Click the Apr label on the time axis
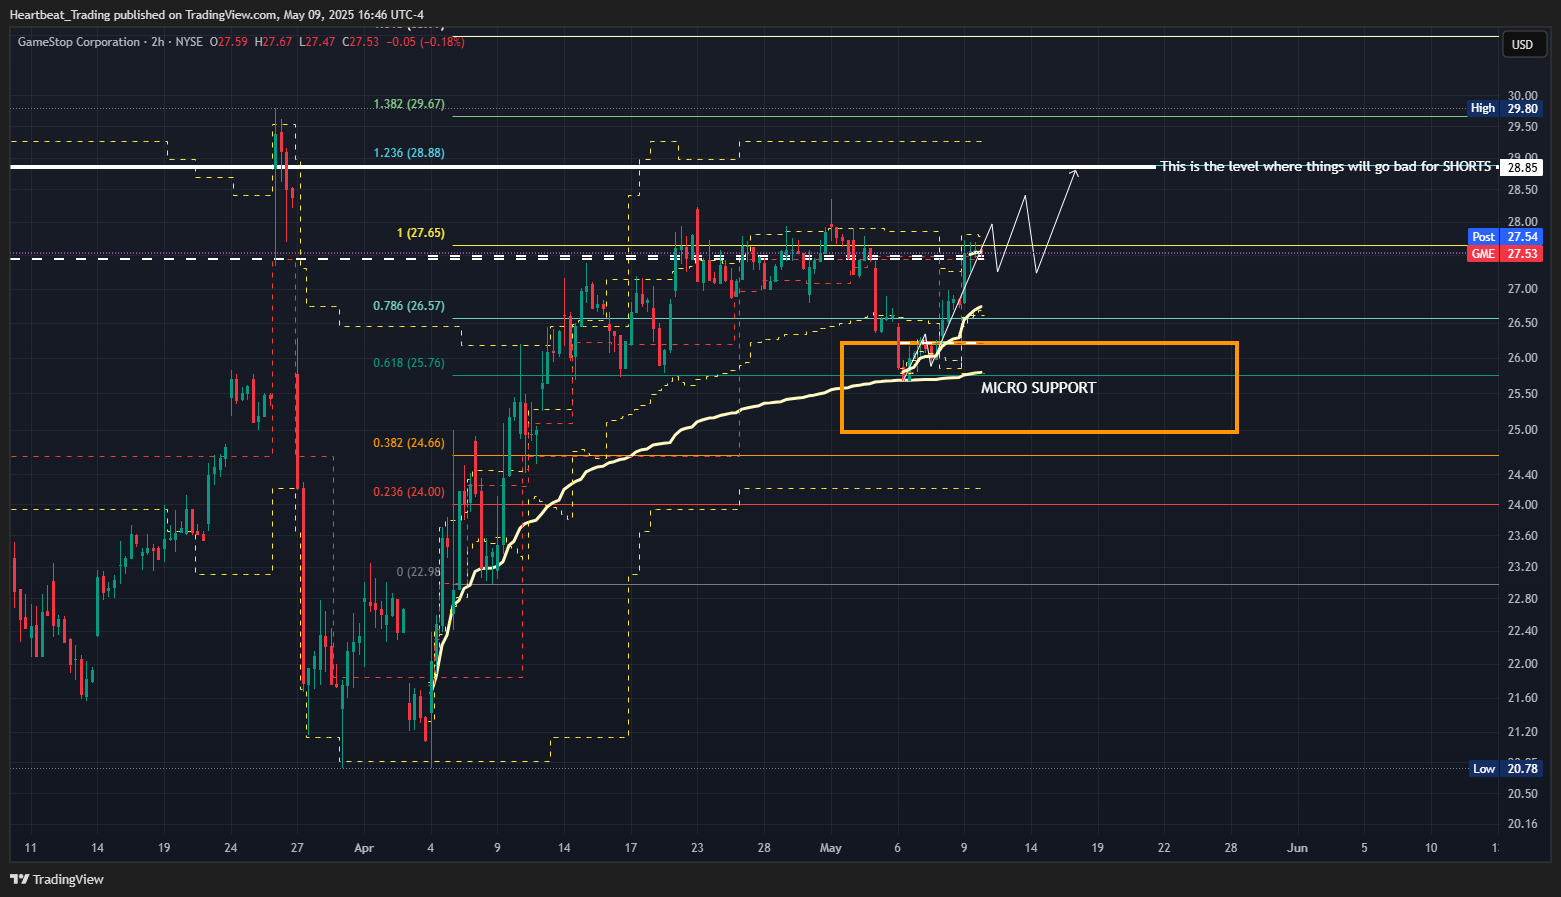1561x897 pixels. click(364, 848)
